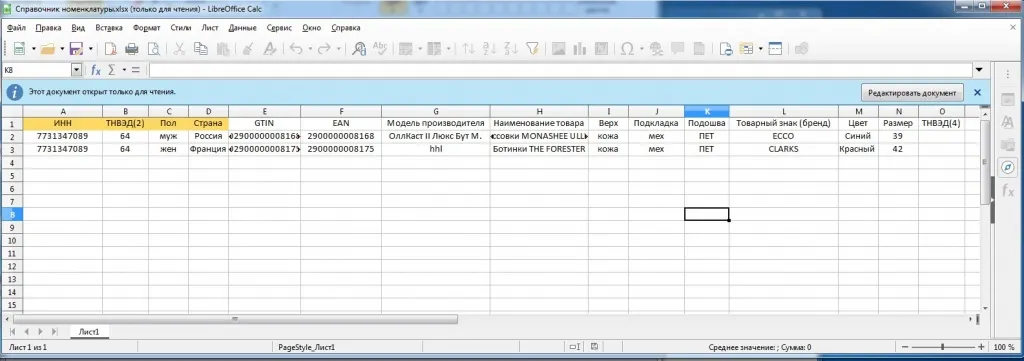Open the Function Wizard fx icon
The width and height of the screenshot is (1024, 361).
[x=96, y=70]
